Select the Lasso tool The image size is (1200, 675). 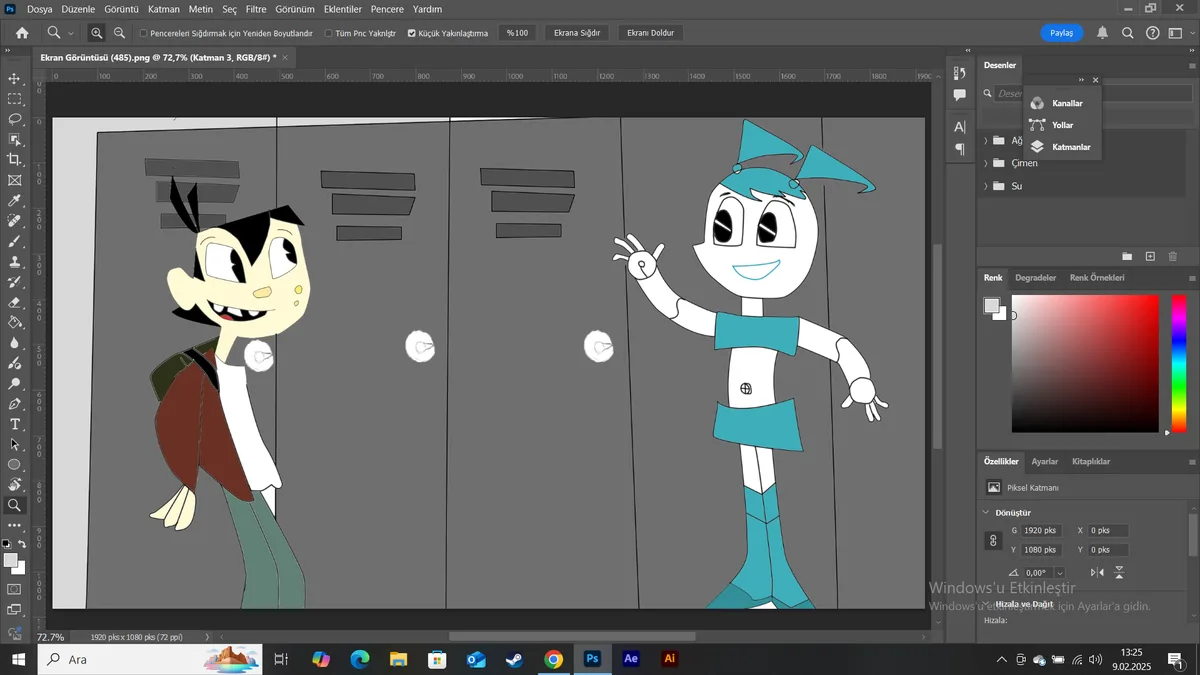14,119
